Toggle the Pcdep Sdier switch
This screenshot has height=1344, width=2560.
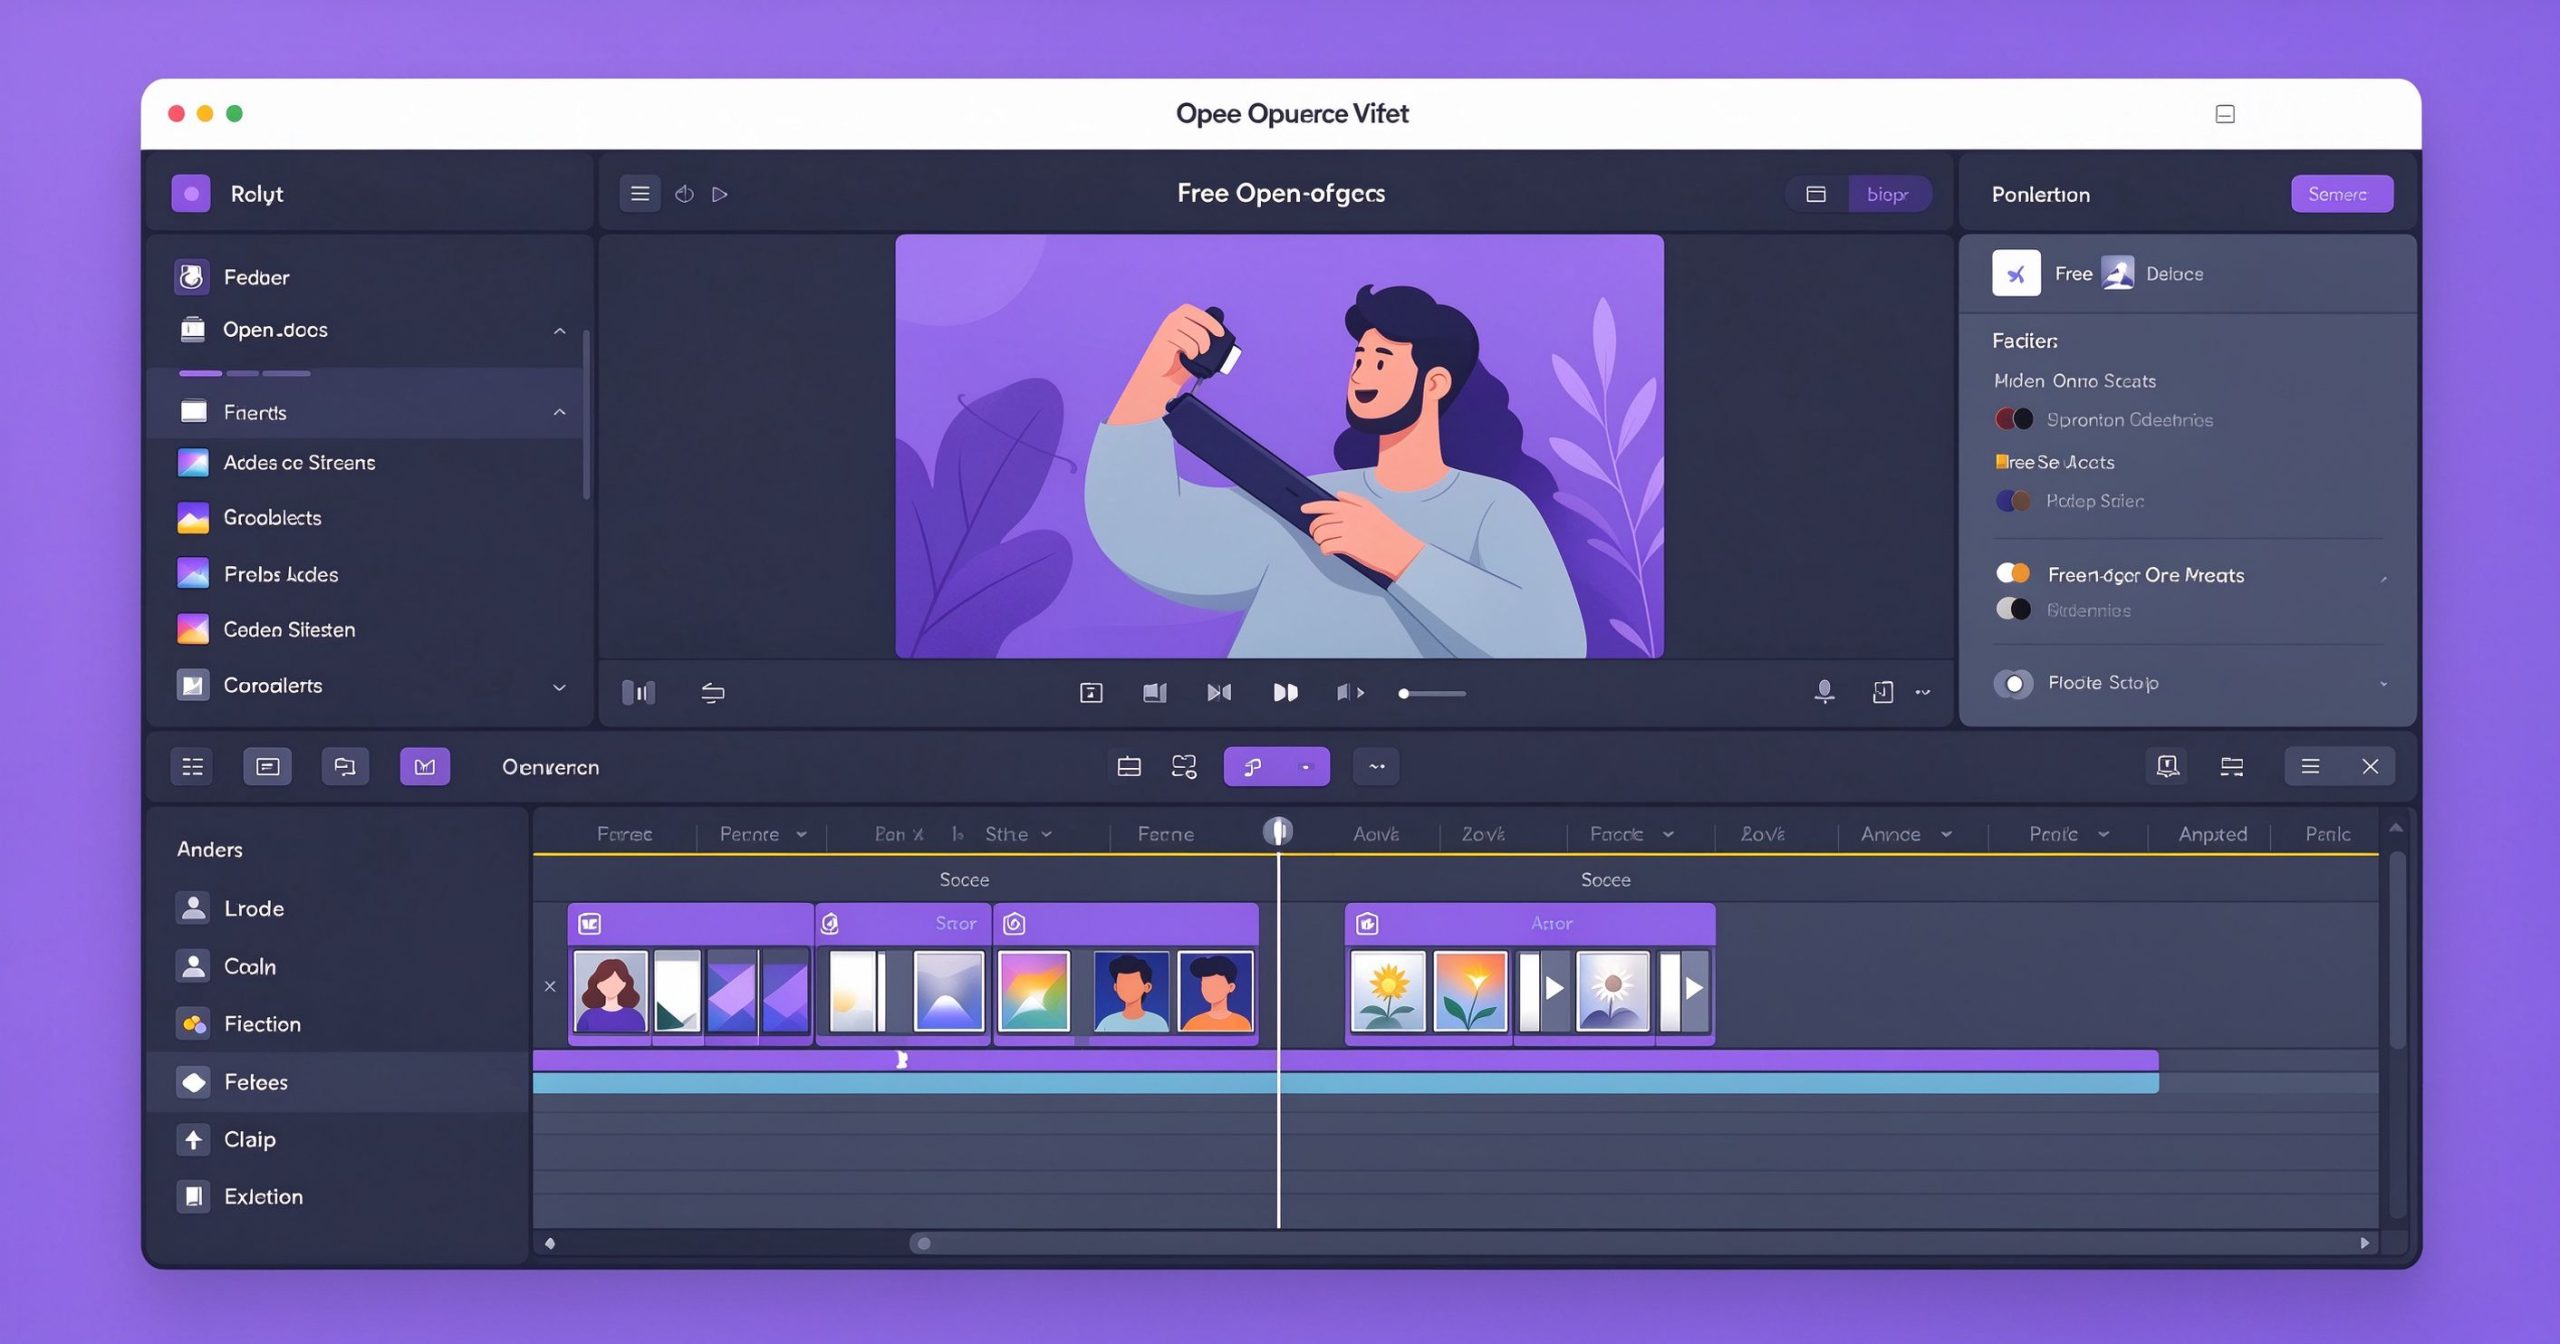pos(2013,500)
